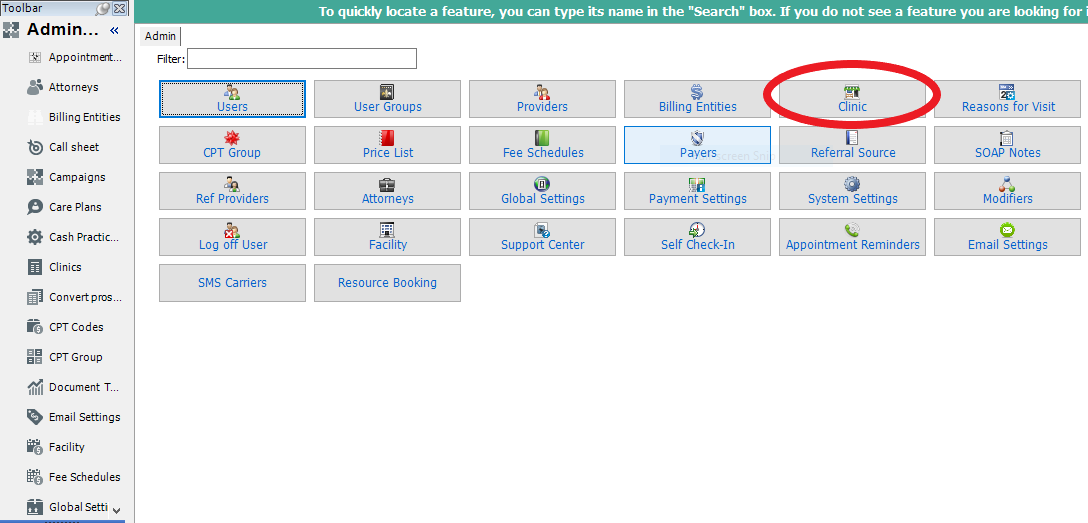Pin the Toolbar panel
This screenshot has width=1088, height=523.
pos(103,8)
